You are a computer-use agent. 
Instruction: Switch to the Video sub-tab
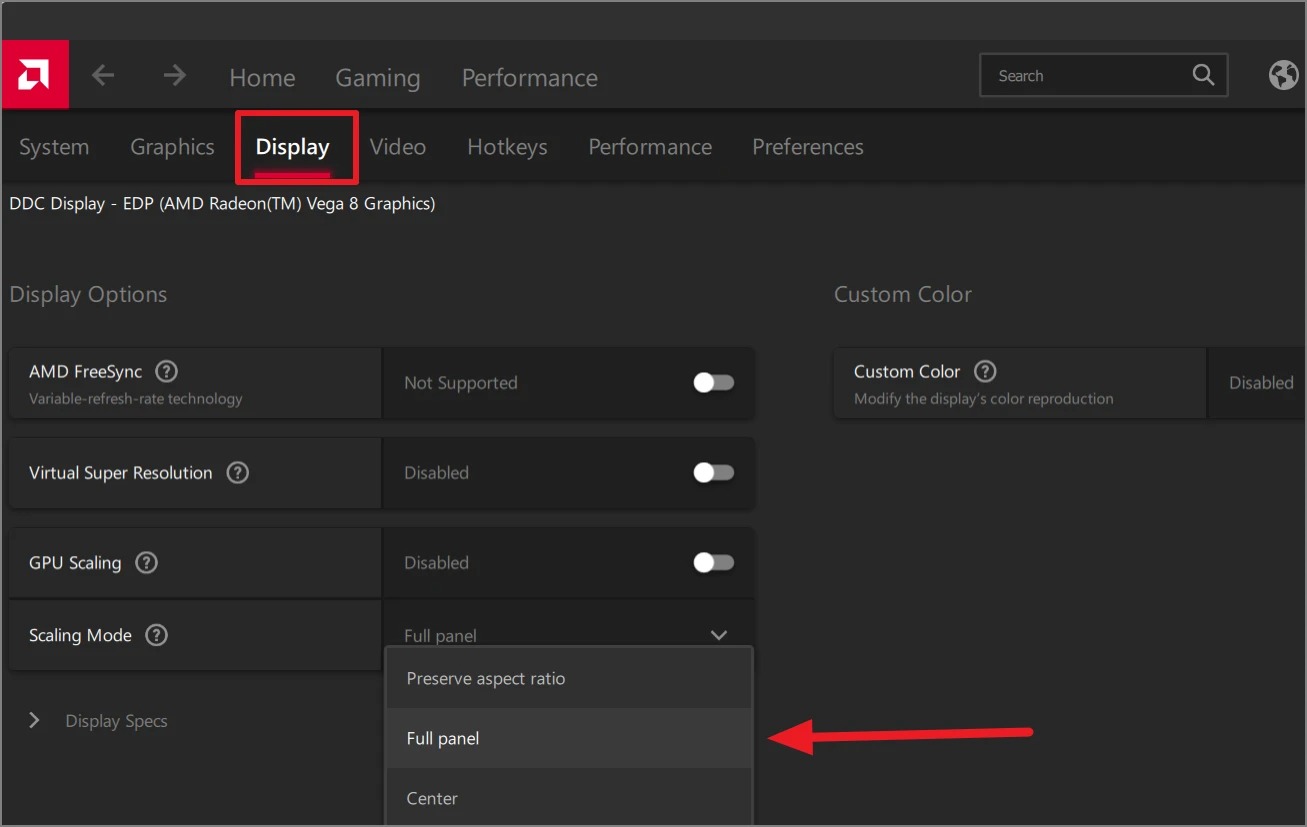click(398, 147)
